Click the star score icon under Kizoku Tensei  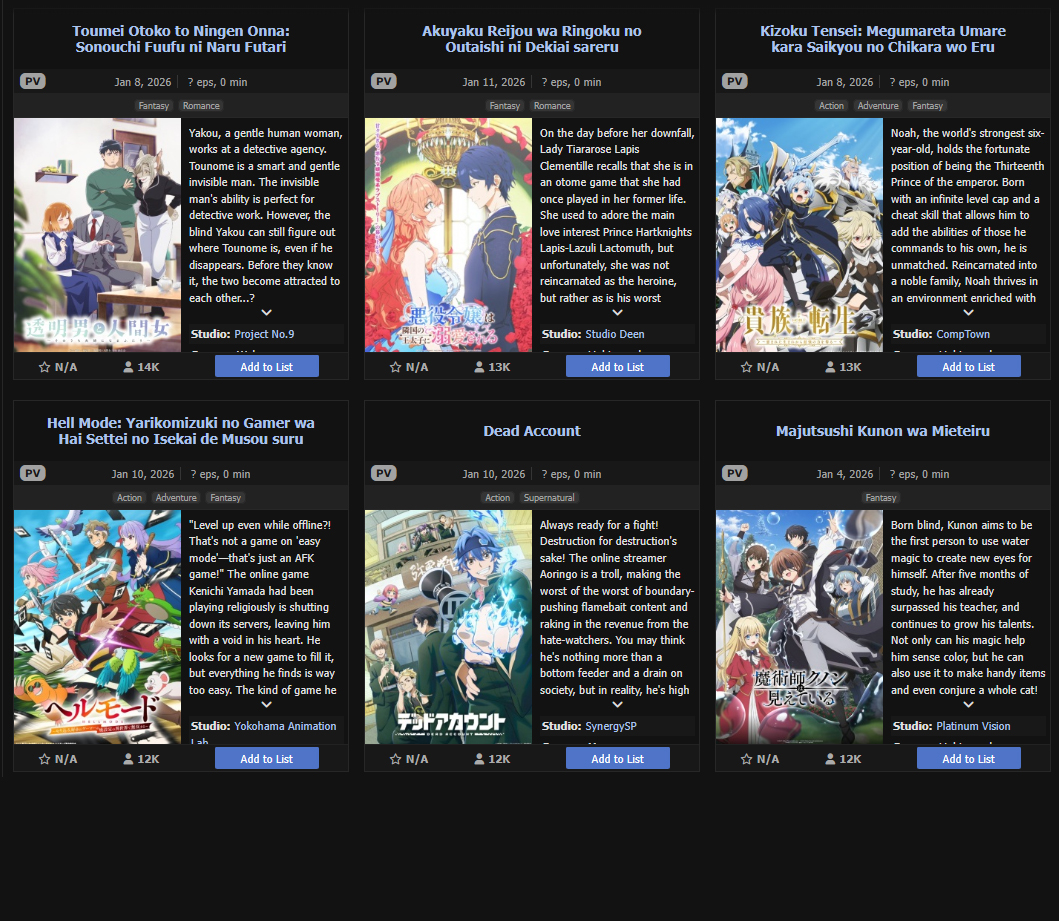coord(746,367)
